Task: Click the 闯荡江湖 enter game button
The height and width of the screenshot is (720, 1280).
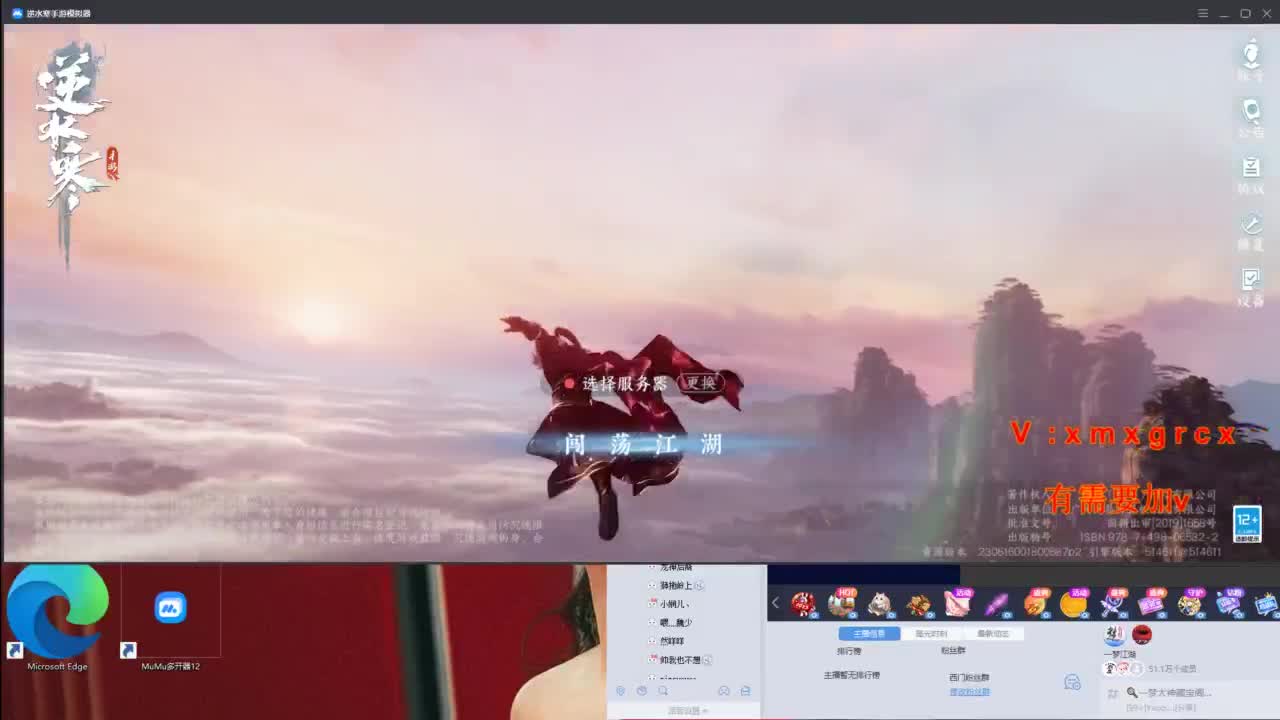Action: point(643,444)
